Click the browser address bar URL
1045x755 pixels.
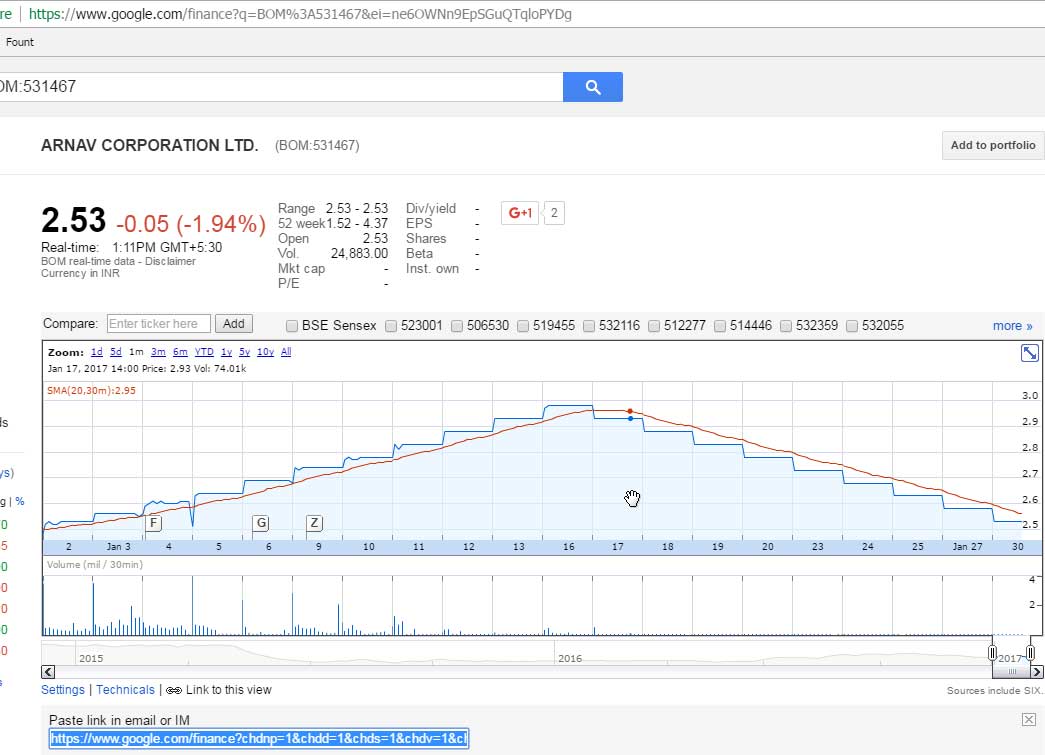click(x=300, y=14)
